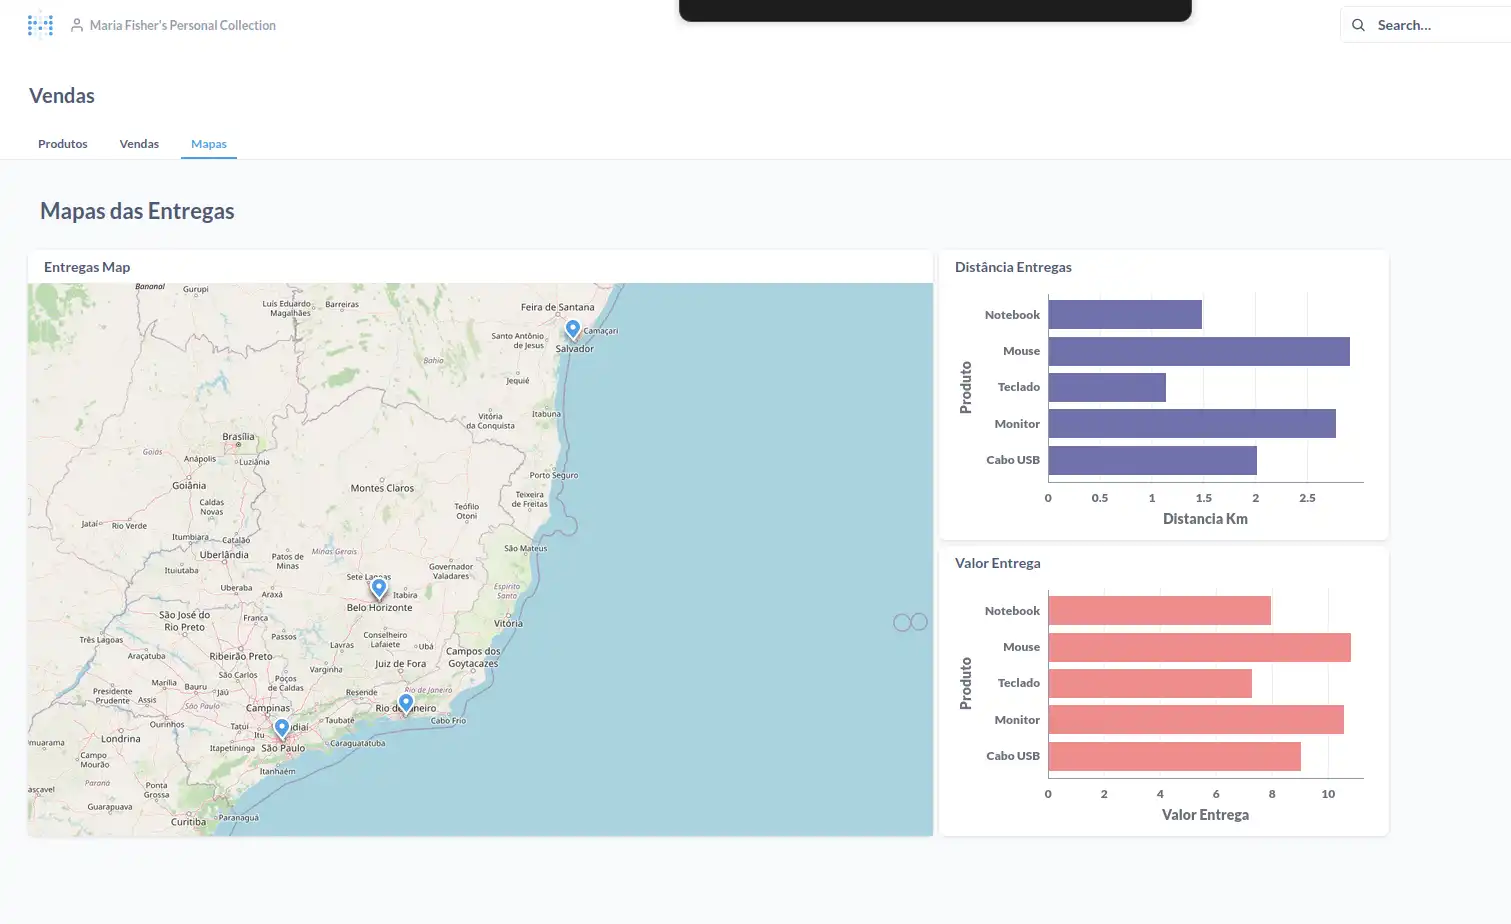Click Notebook bar in Valor Entrega chart
The height and width of the screenshot is (924, 1511).
(1160, 611)
